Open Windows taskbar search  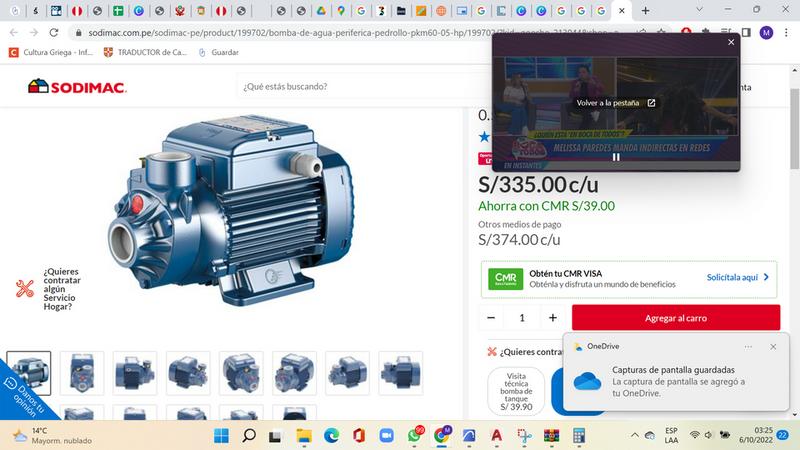tap(248, 436)
